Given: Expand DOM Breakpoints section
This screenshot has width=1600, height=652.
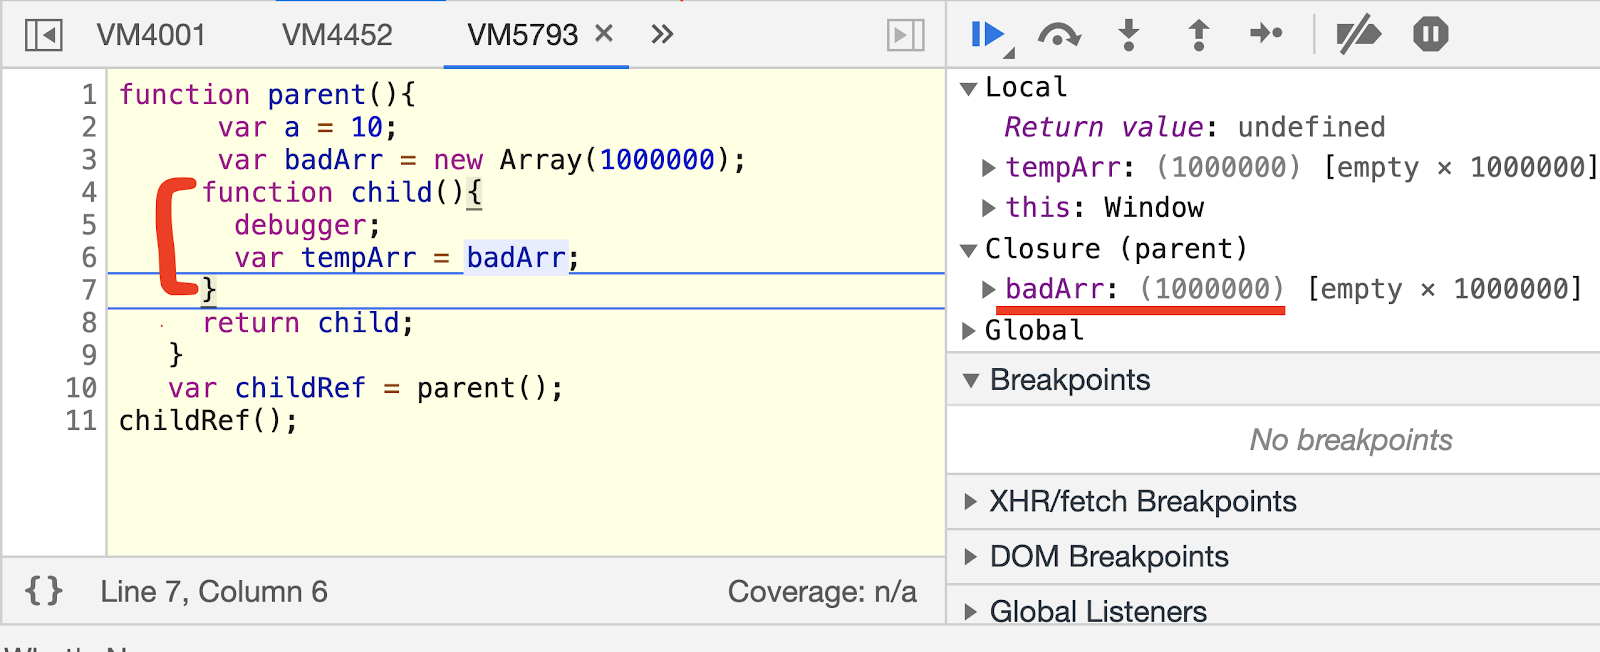Looking at the screenshot, I should 970,557.
